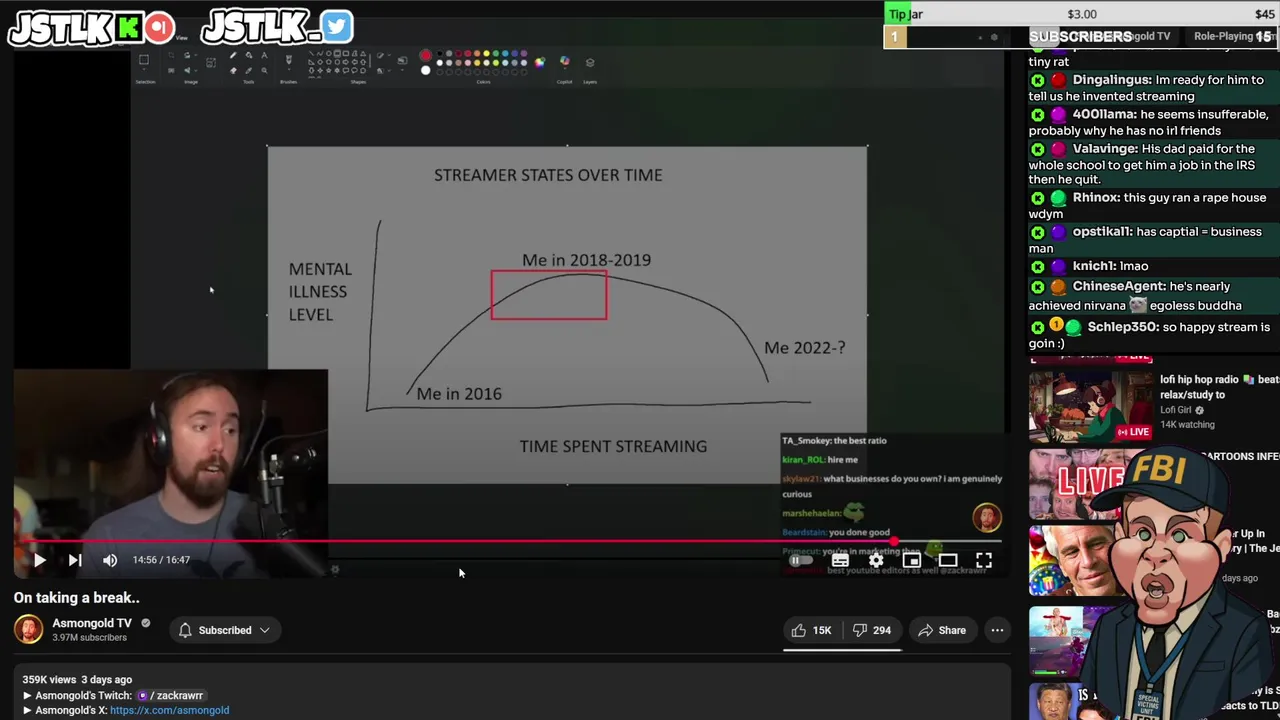Click the Twitter bird icon in overlay
The height and width of the screenshot is (720, 1280).
(x=337, y=26)
